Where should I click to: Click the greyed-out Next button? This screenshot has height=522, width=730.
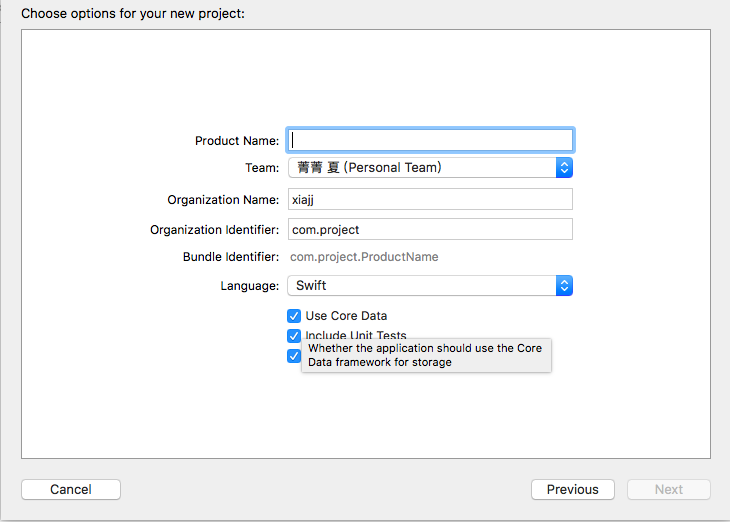click(669, 490)
